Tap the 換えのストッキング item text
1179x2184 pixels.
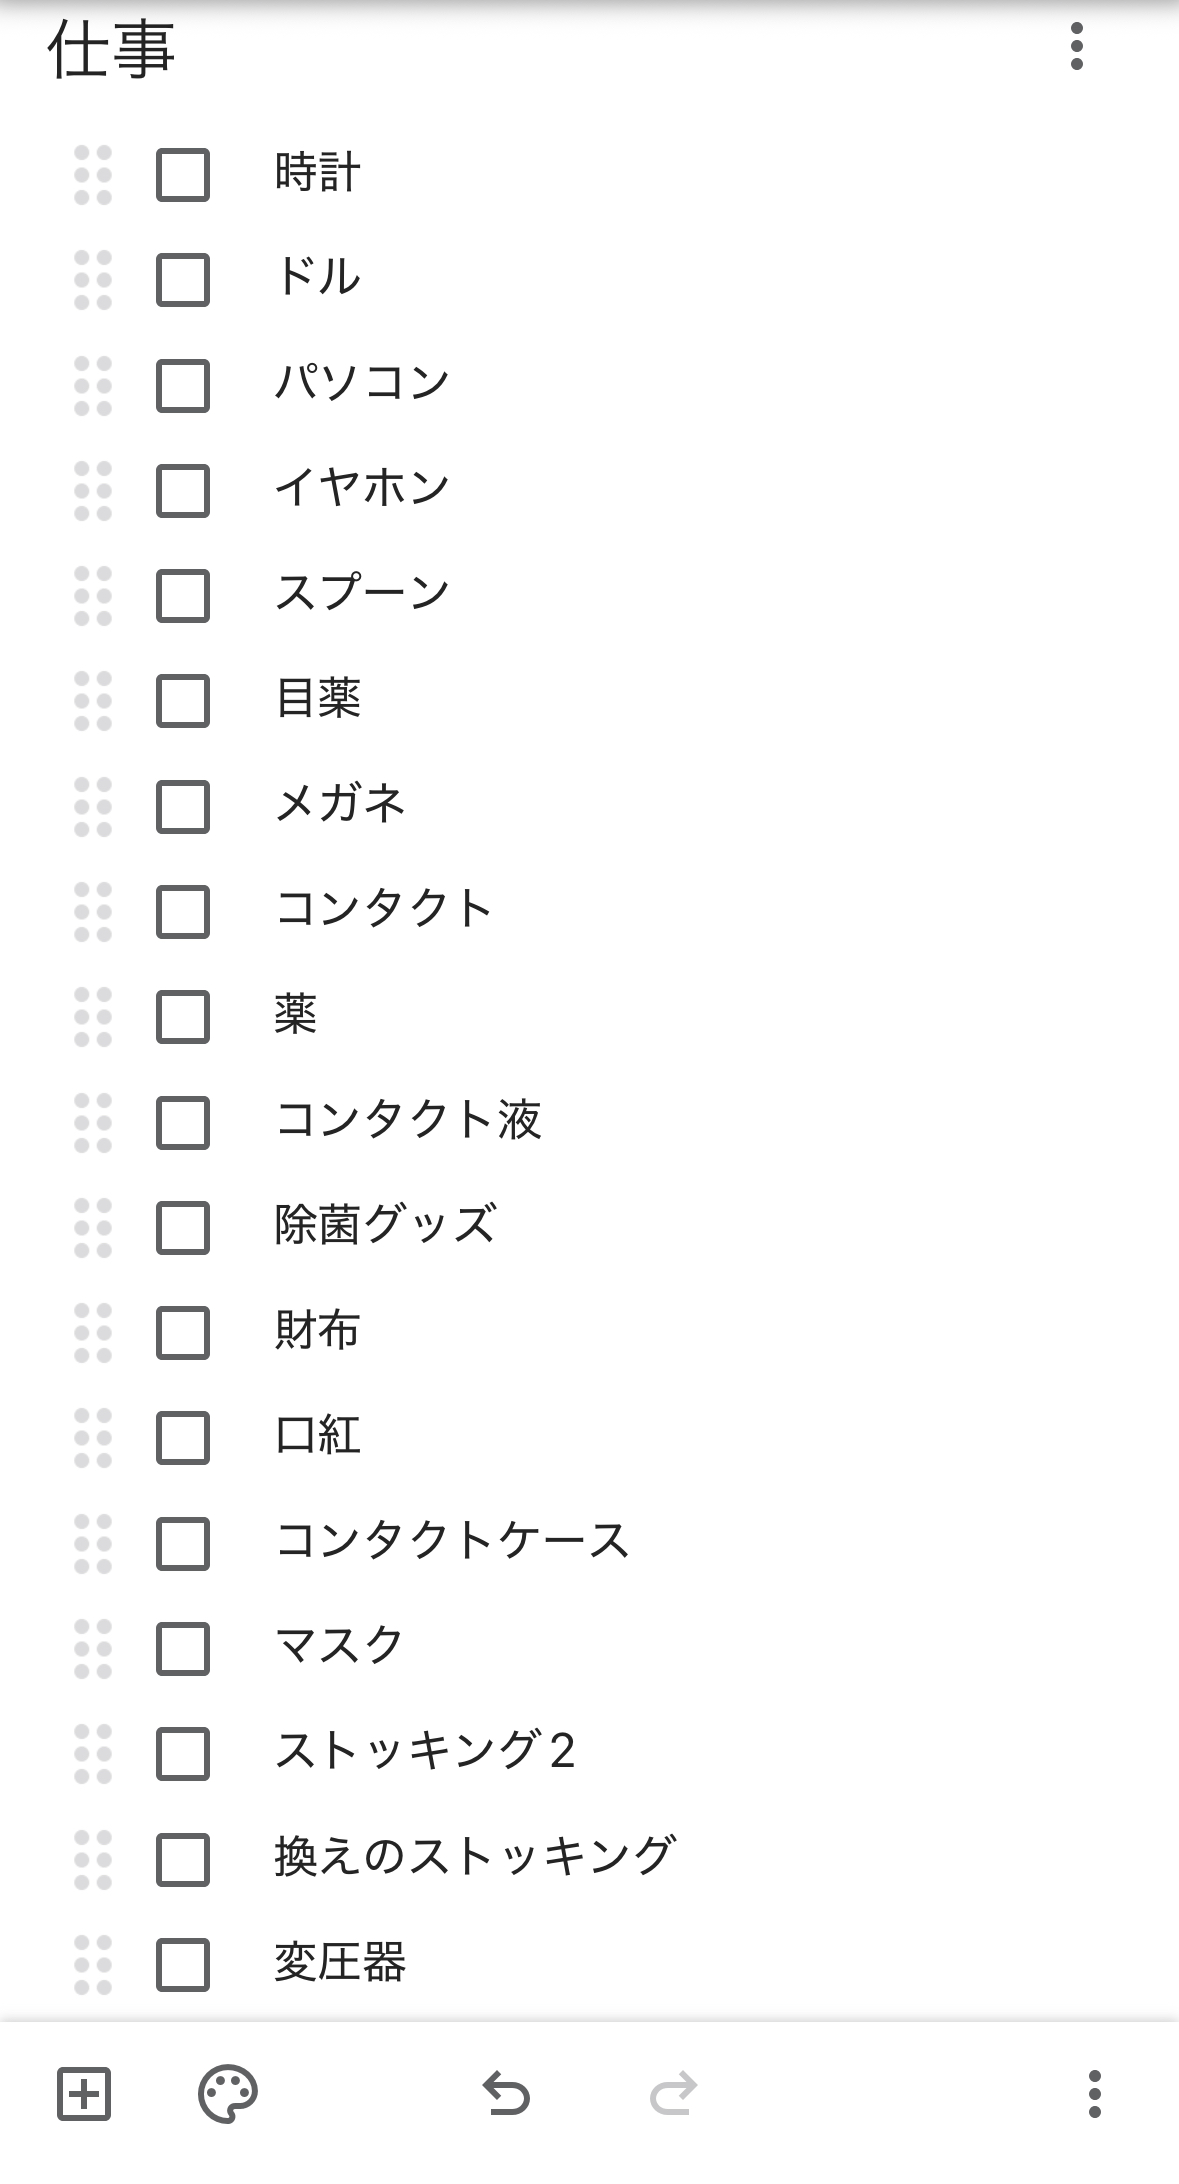point(476,1858)
